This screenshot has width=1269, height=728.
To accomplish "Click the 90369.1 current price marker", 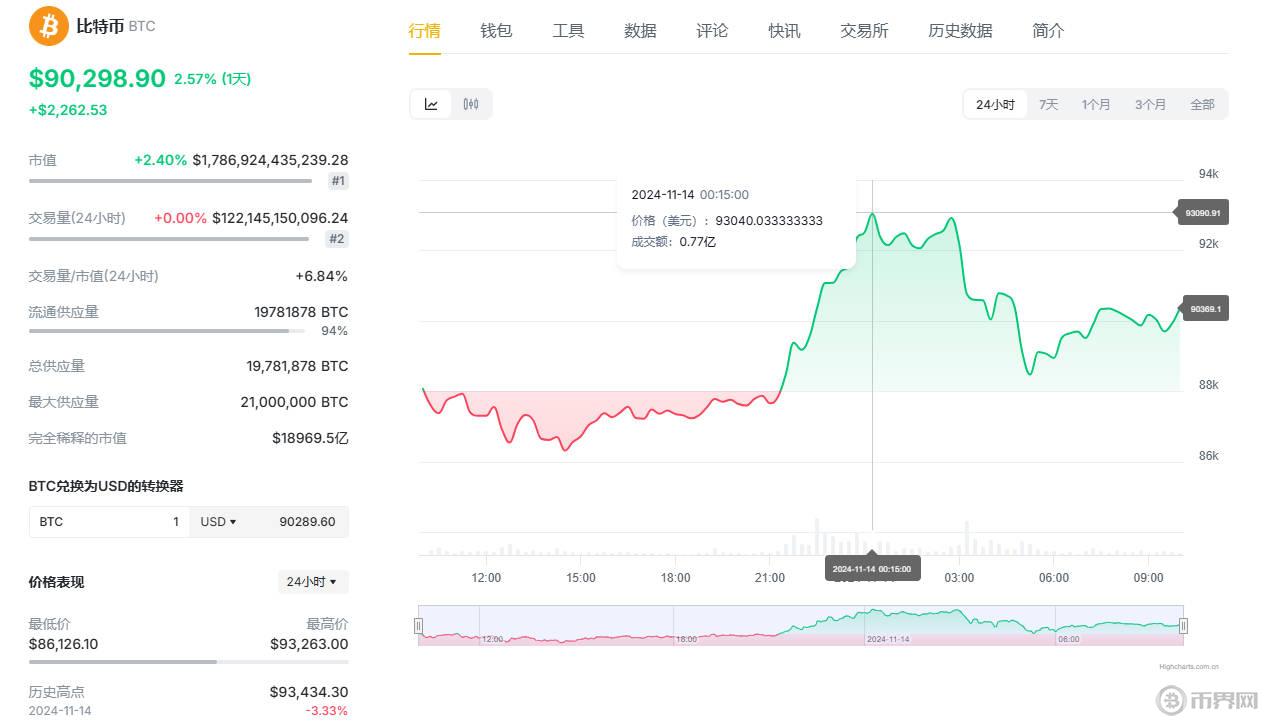I will tap(1205, 309).
